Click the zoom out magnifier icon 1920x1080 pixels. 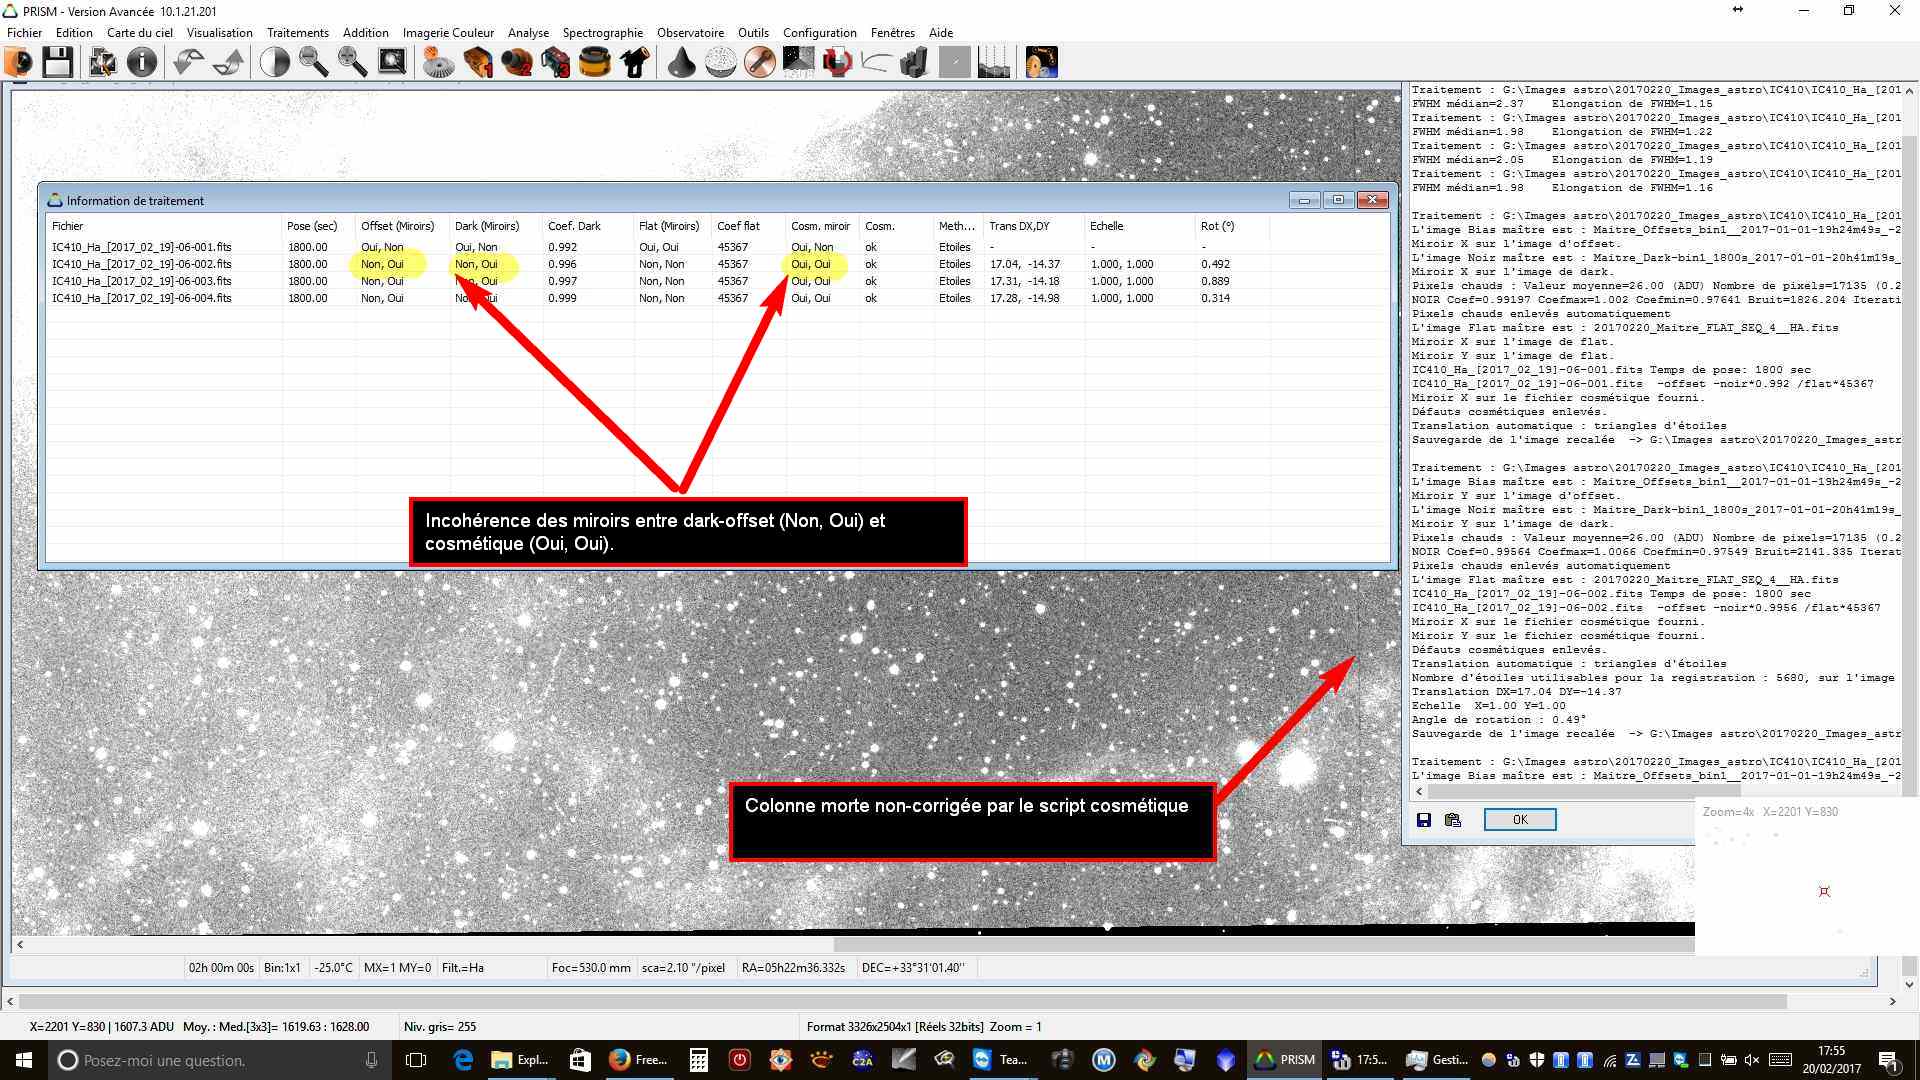point(313,62)
